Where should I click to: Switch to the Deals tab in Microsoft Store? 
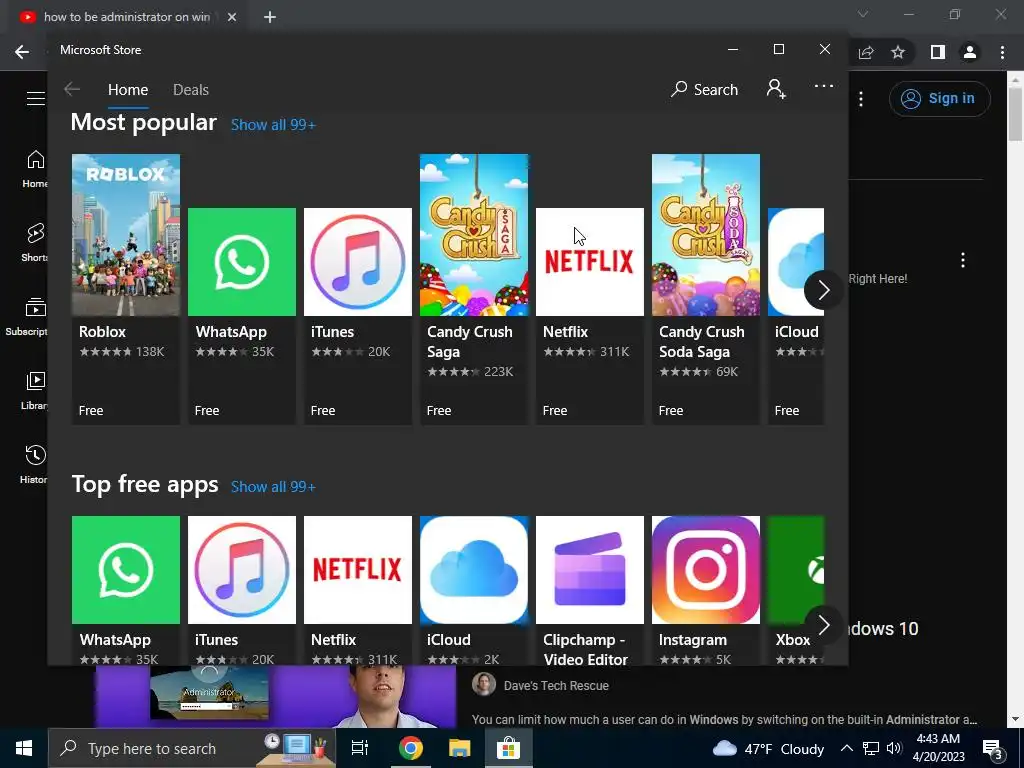(x=191, y=89)
